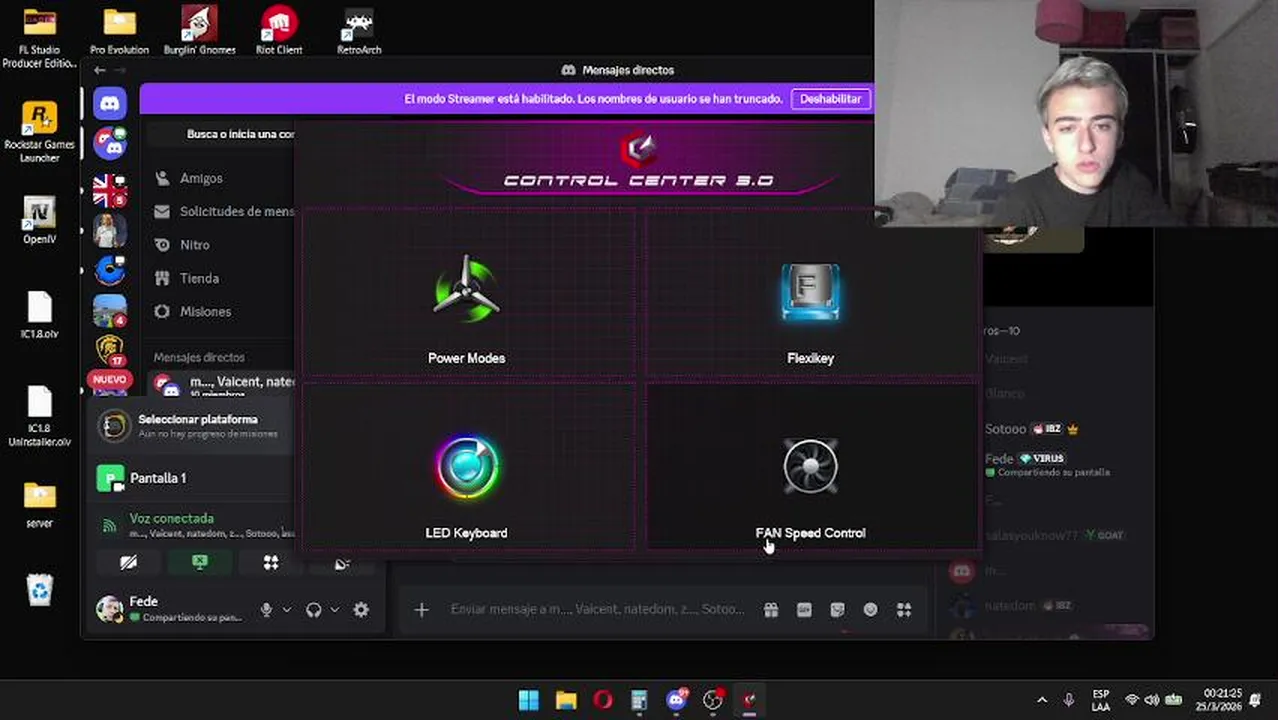Open the taskbar notification bell
1278x720 pixels.
pos(1256,700)
